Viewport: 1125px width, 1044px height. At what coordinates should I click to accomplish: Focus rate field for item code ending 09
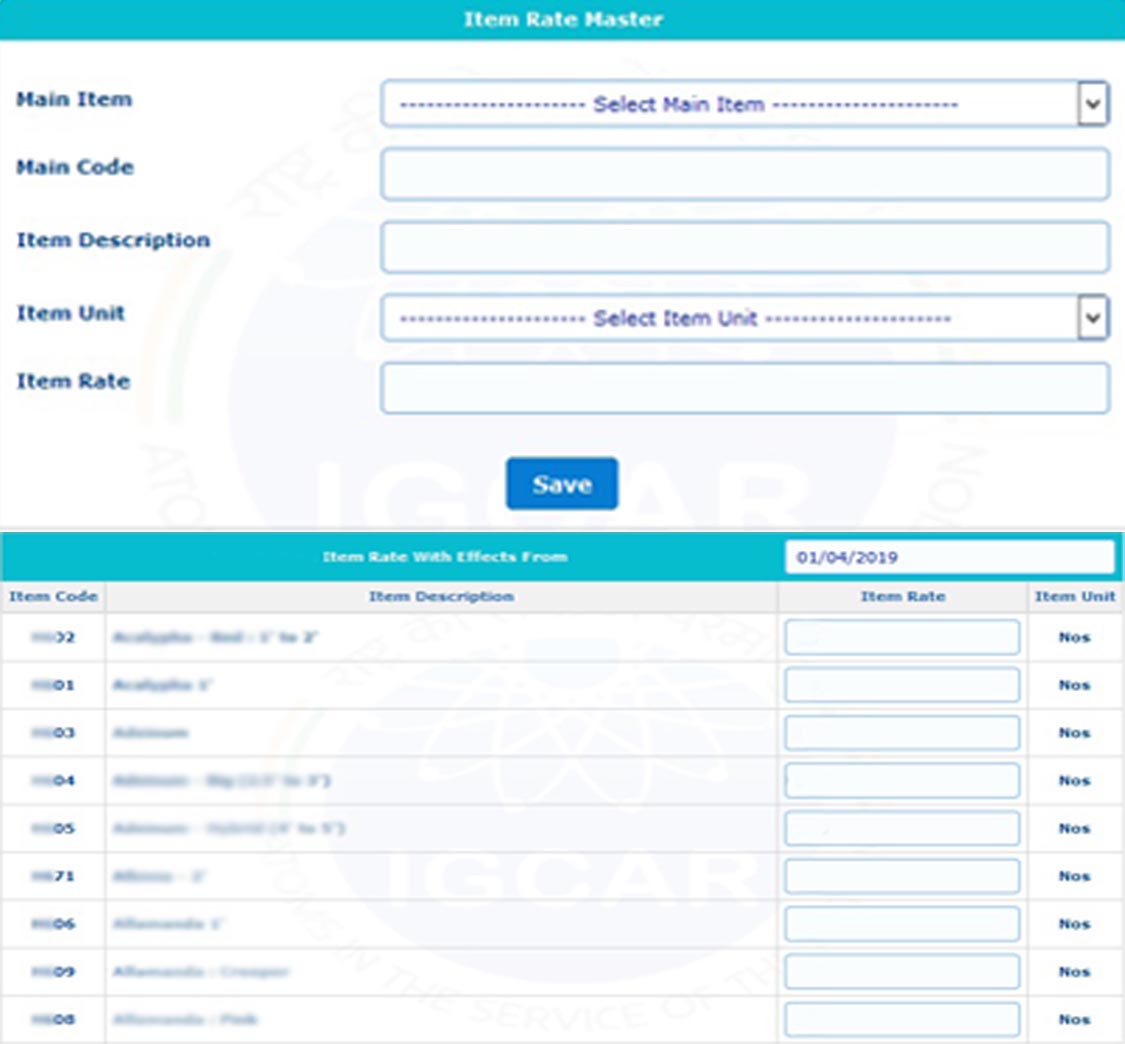[x=901, y=972]
